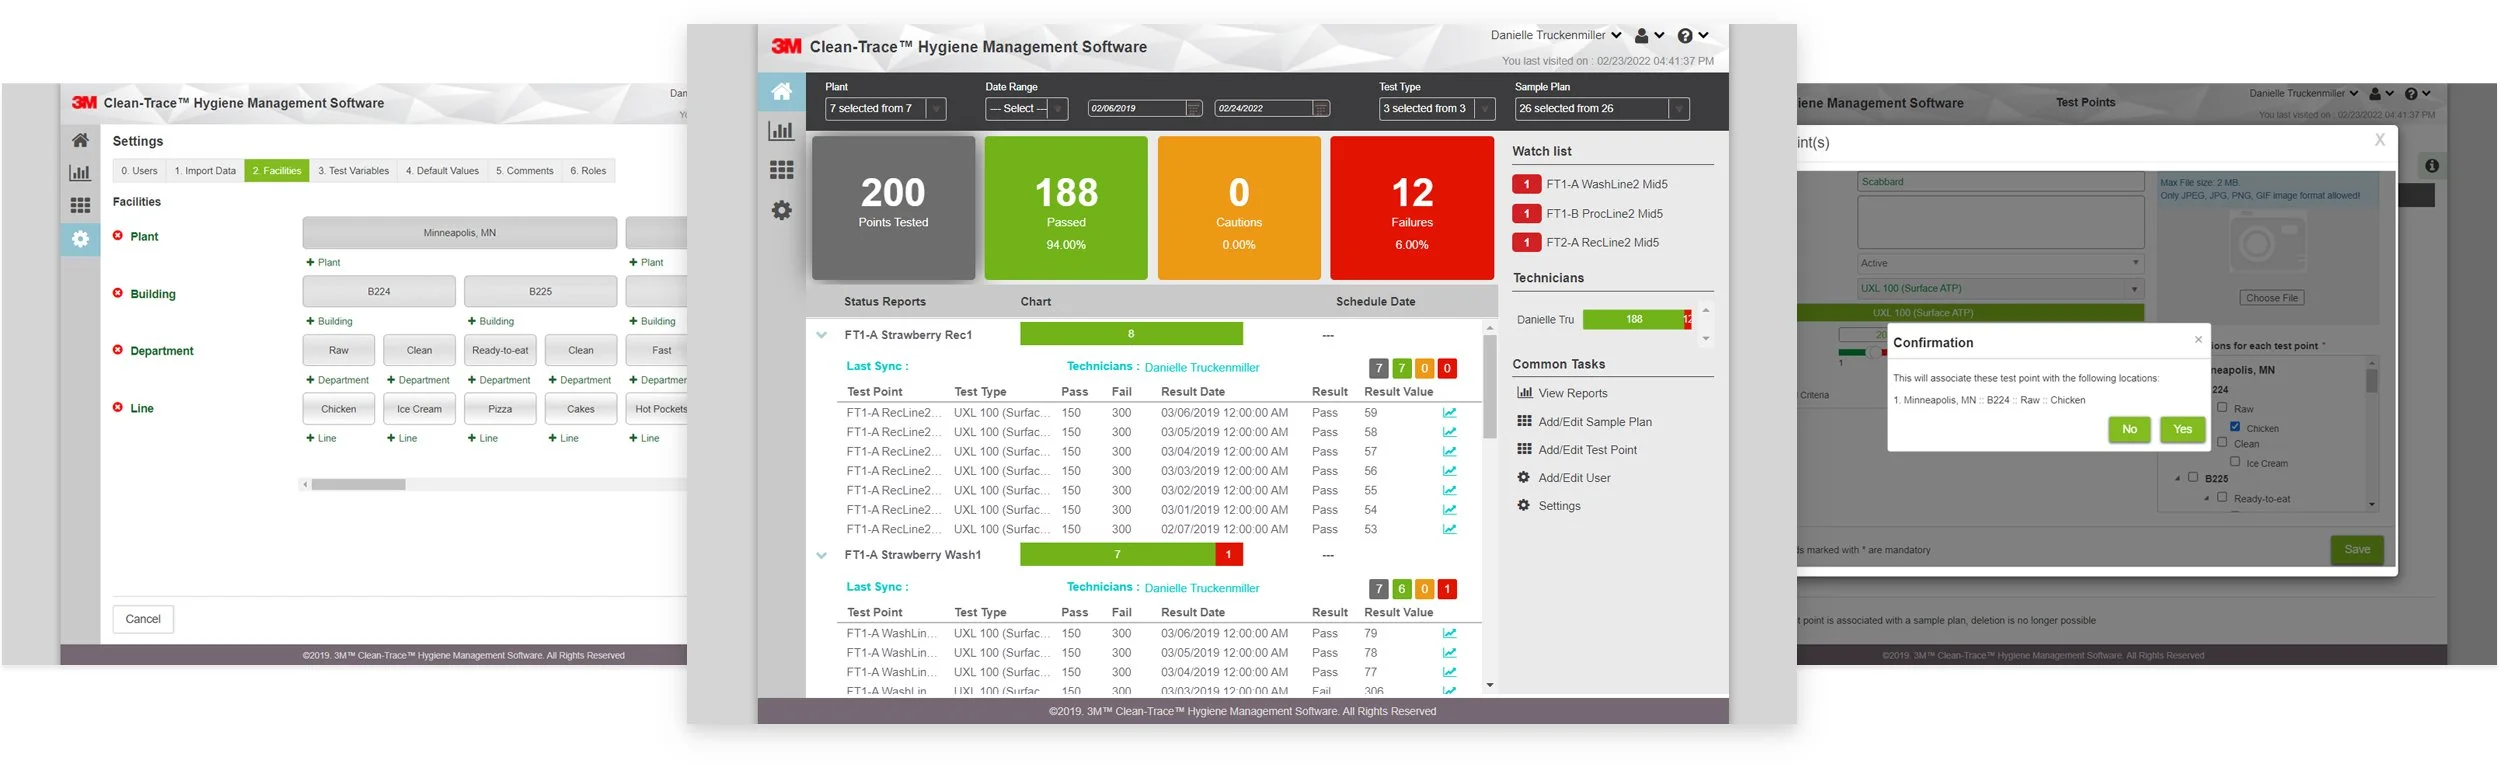This screenshot has height=764, width=2500.
Task: Open the Plant filter dropdown '7 selected from 7'
Action: coord(886,108)
